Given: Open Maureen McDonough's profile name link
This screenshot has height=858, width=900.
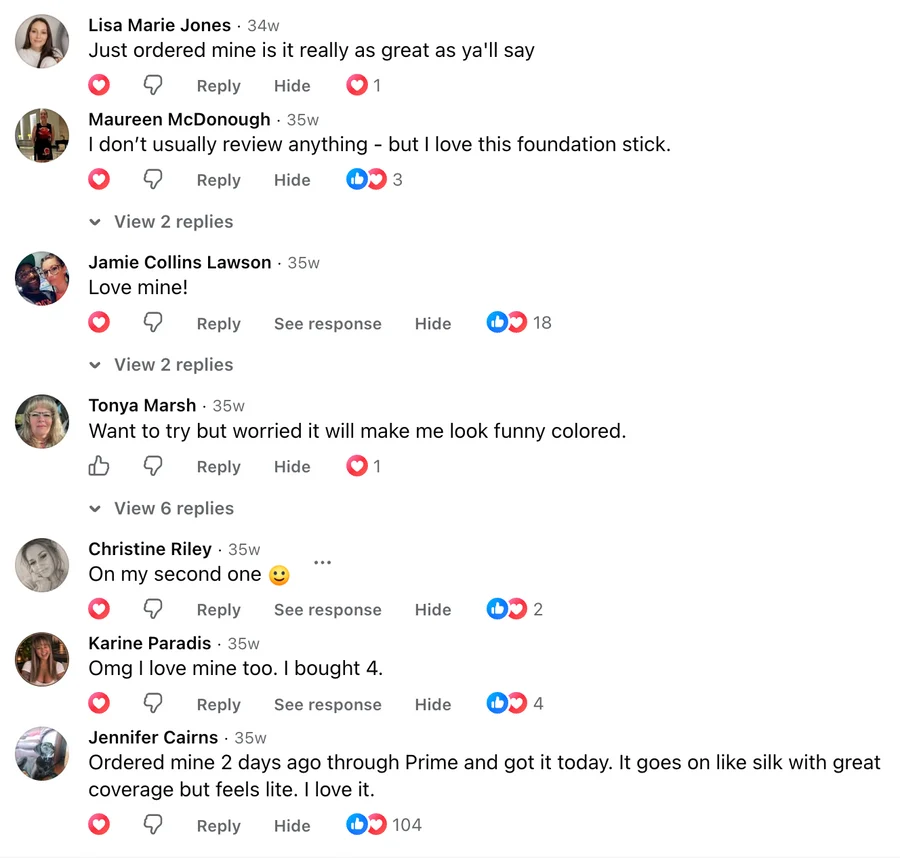Looking at the screenshot, I should click(179, 119).
